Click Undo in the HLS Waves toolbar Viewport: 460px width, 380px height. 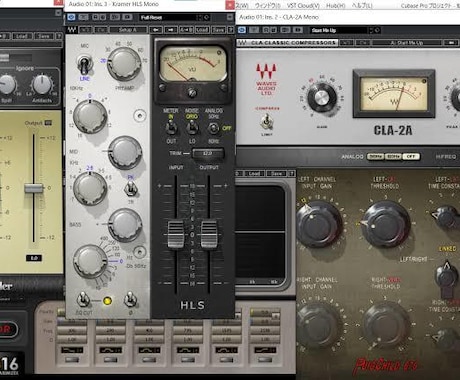(x=86, y=30)
